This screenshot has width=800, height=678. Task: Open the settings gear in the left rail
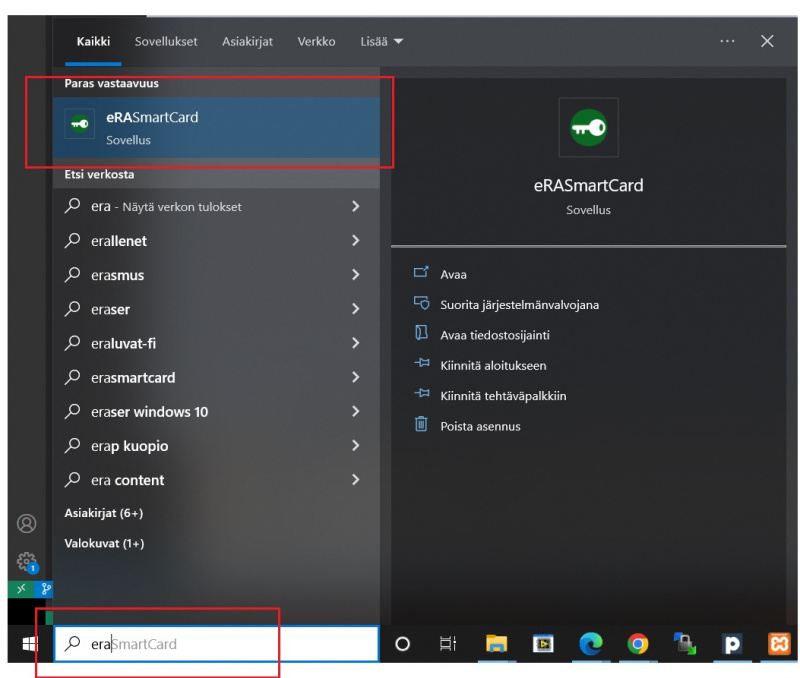click(x=27, y=562)
